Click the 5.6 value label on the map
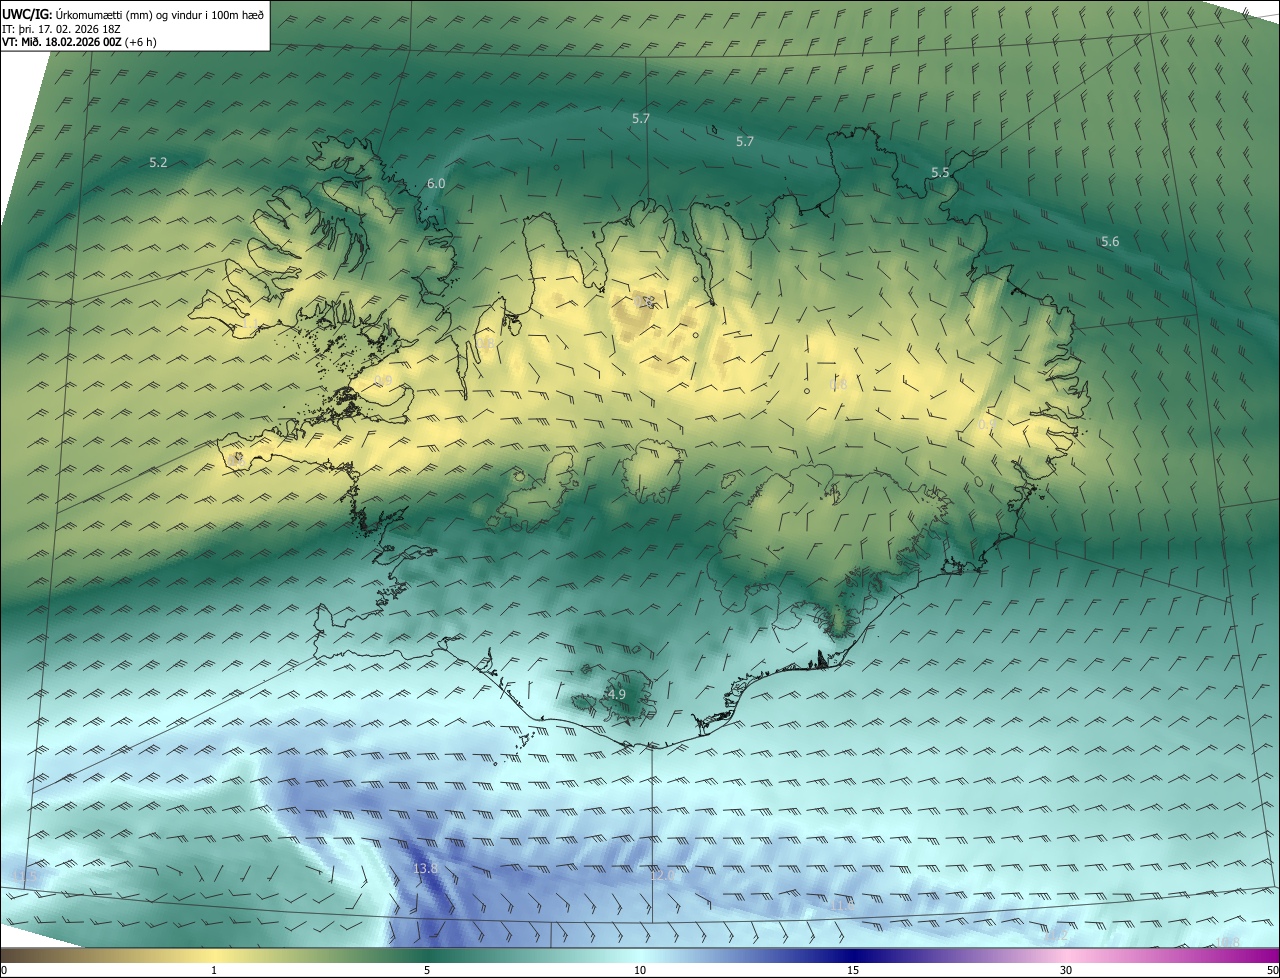 point(1110,242)
